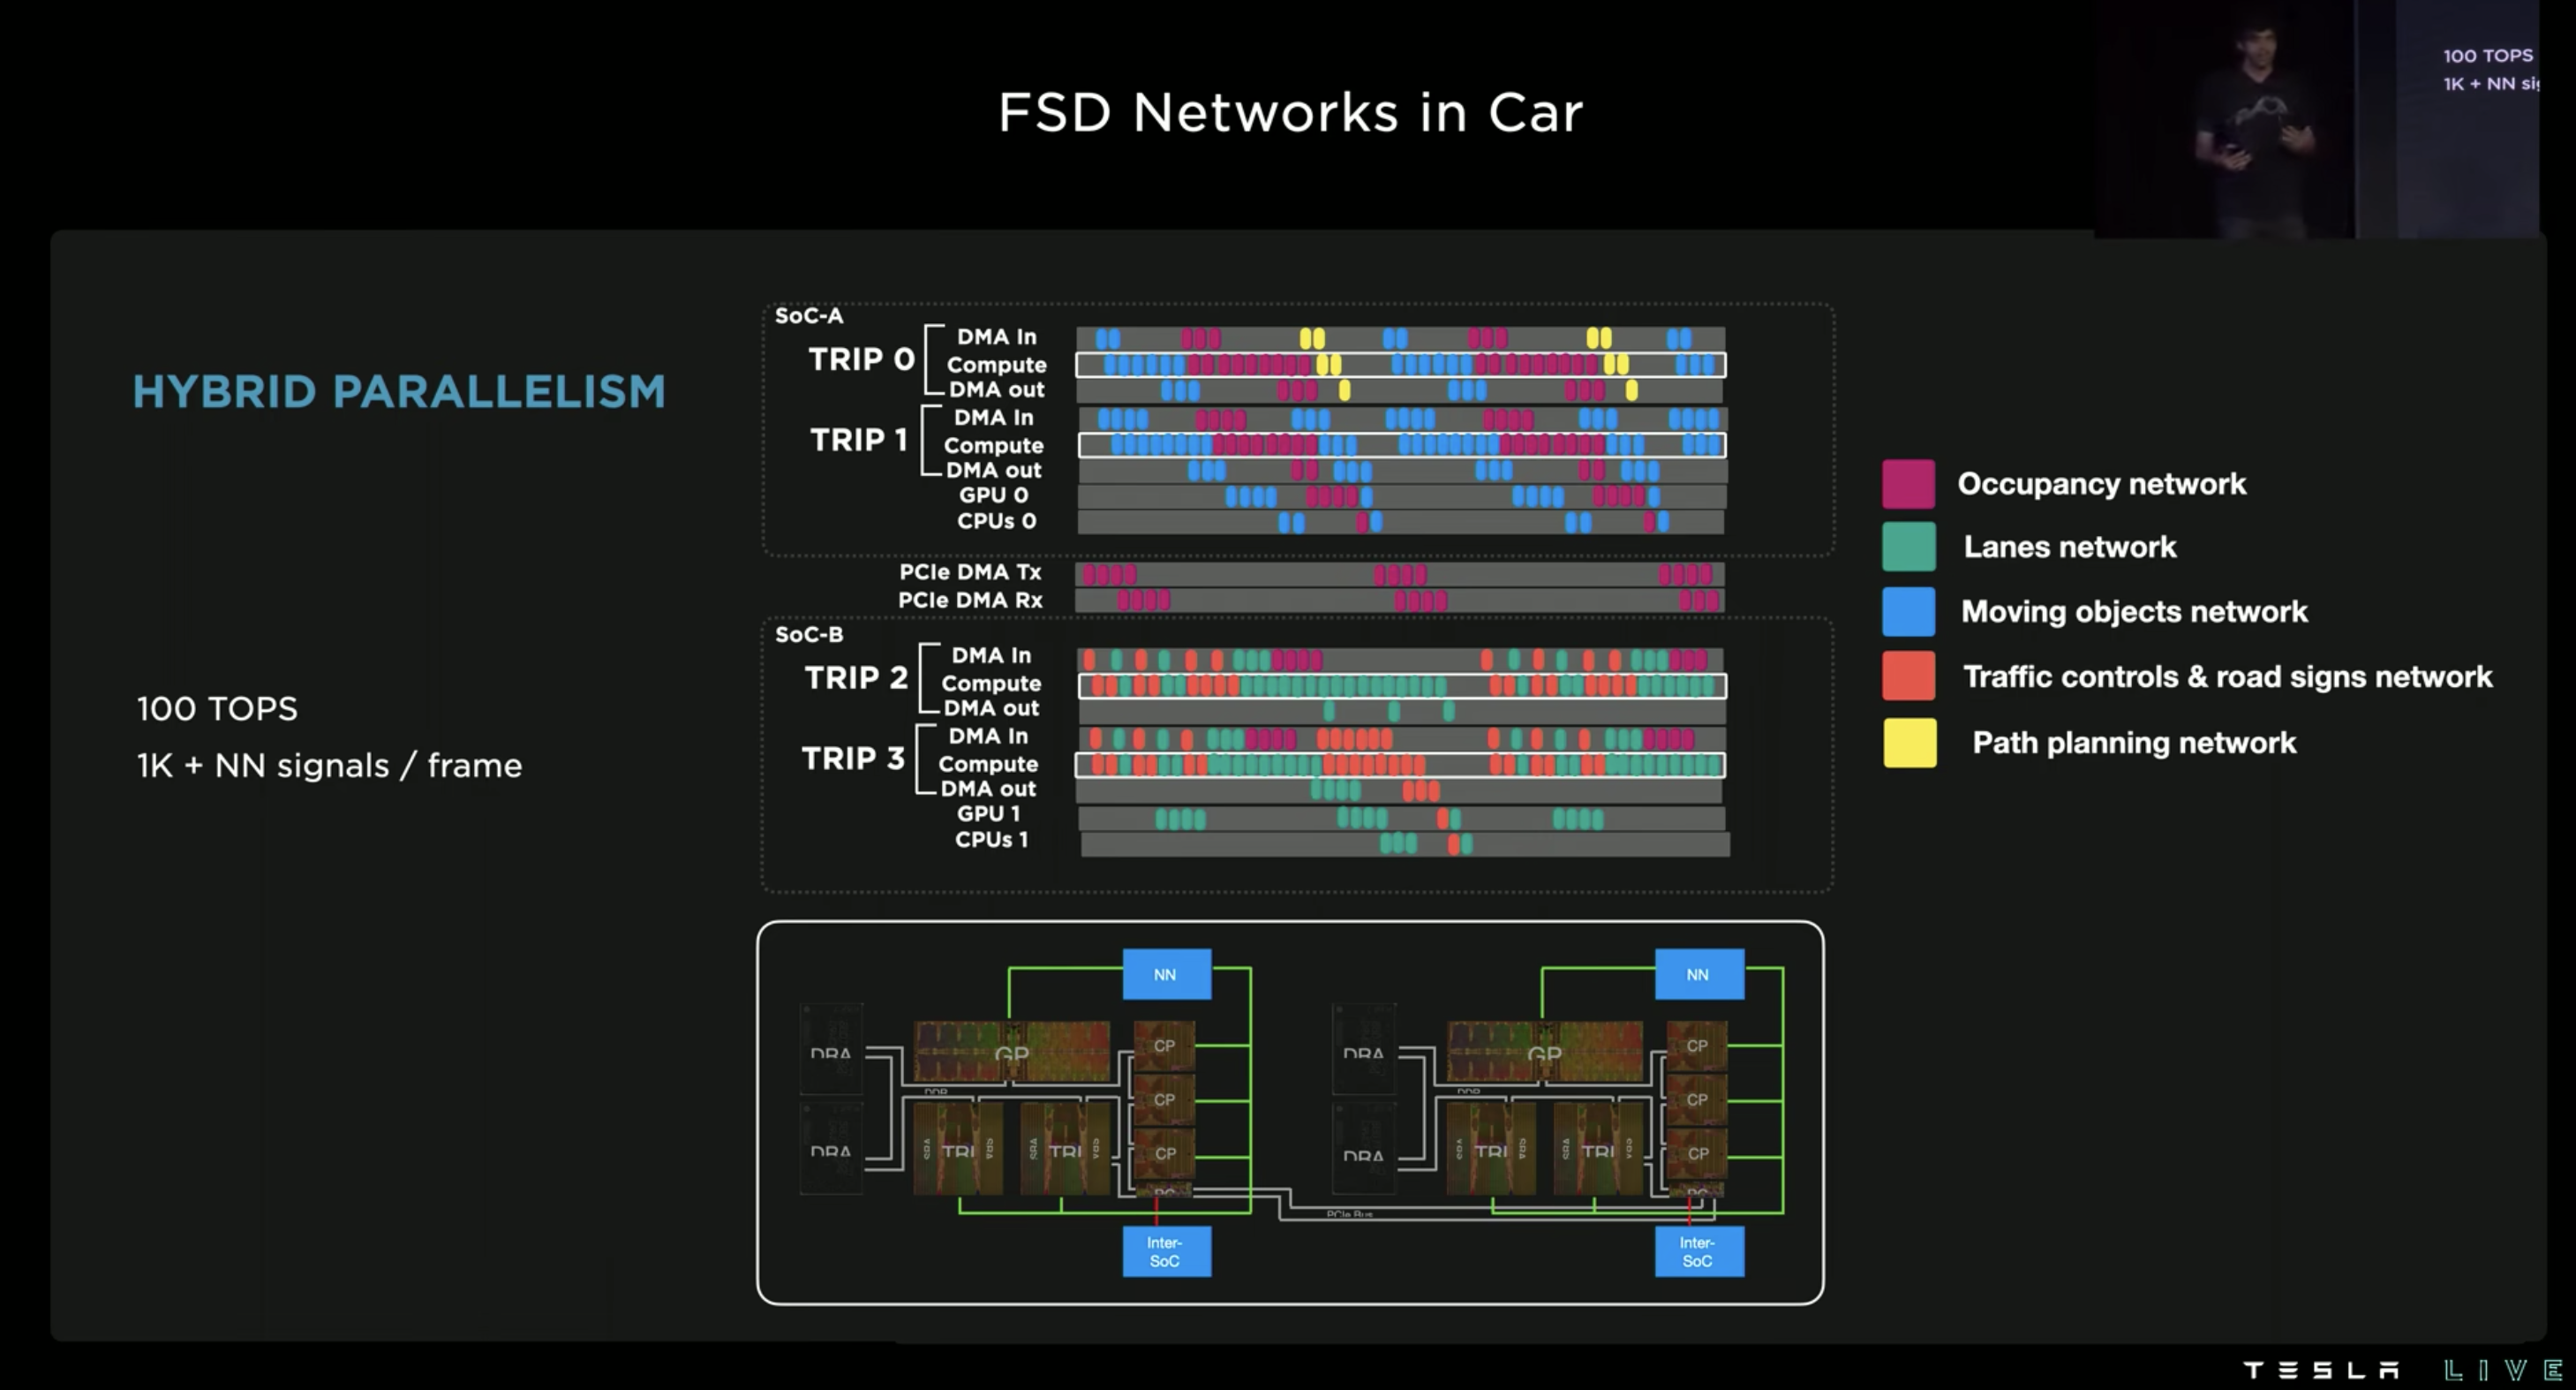Select the Occupancy network legend swatch
This screenshot has width=2576, height=1390.
coord(1909,483)
